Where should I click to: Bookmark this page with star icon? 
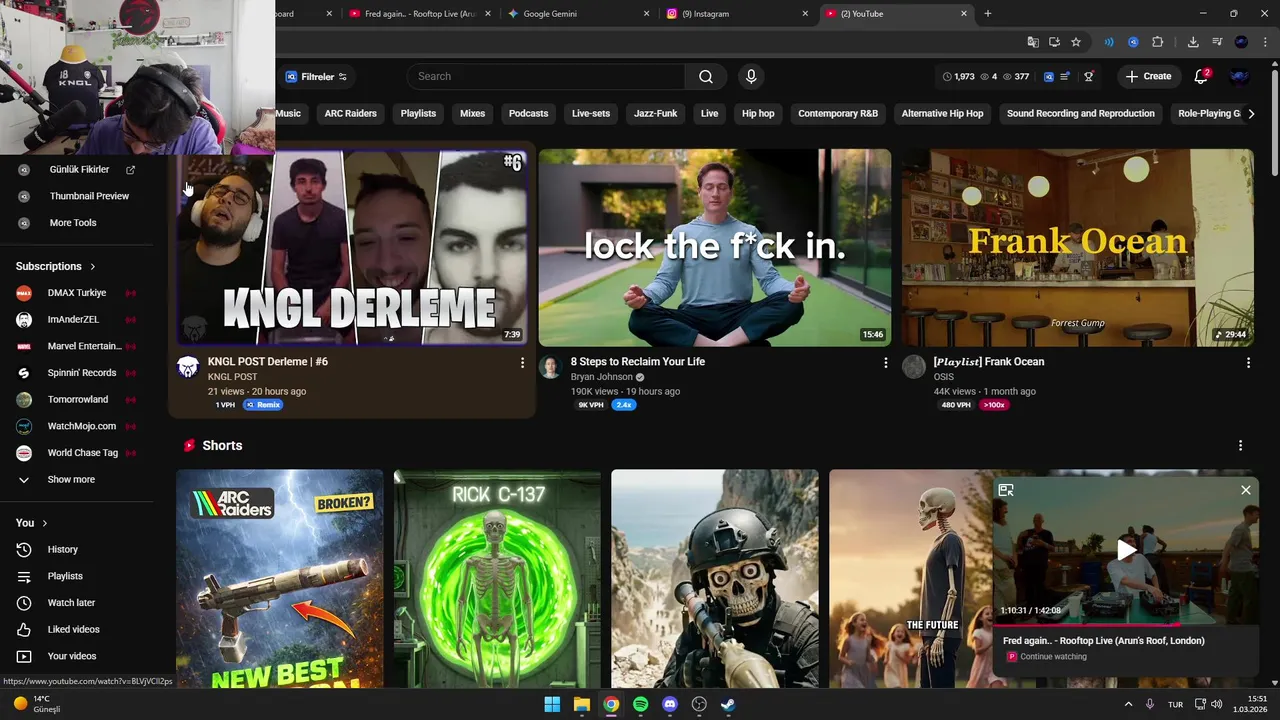[x=1076, y=42]
